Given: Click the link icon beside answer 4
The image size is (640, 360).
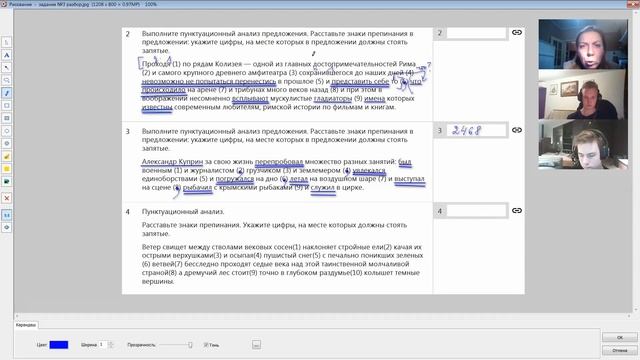Looking at the screenshot, I should [517, 211].
